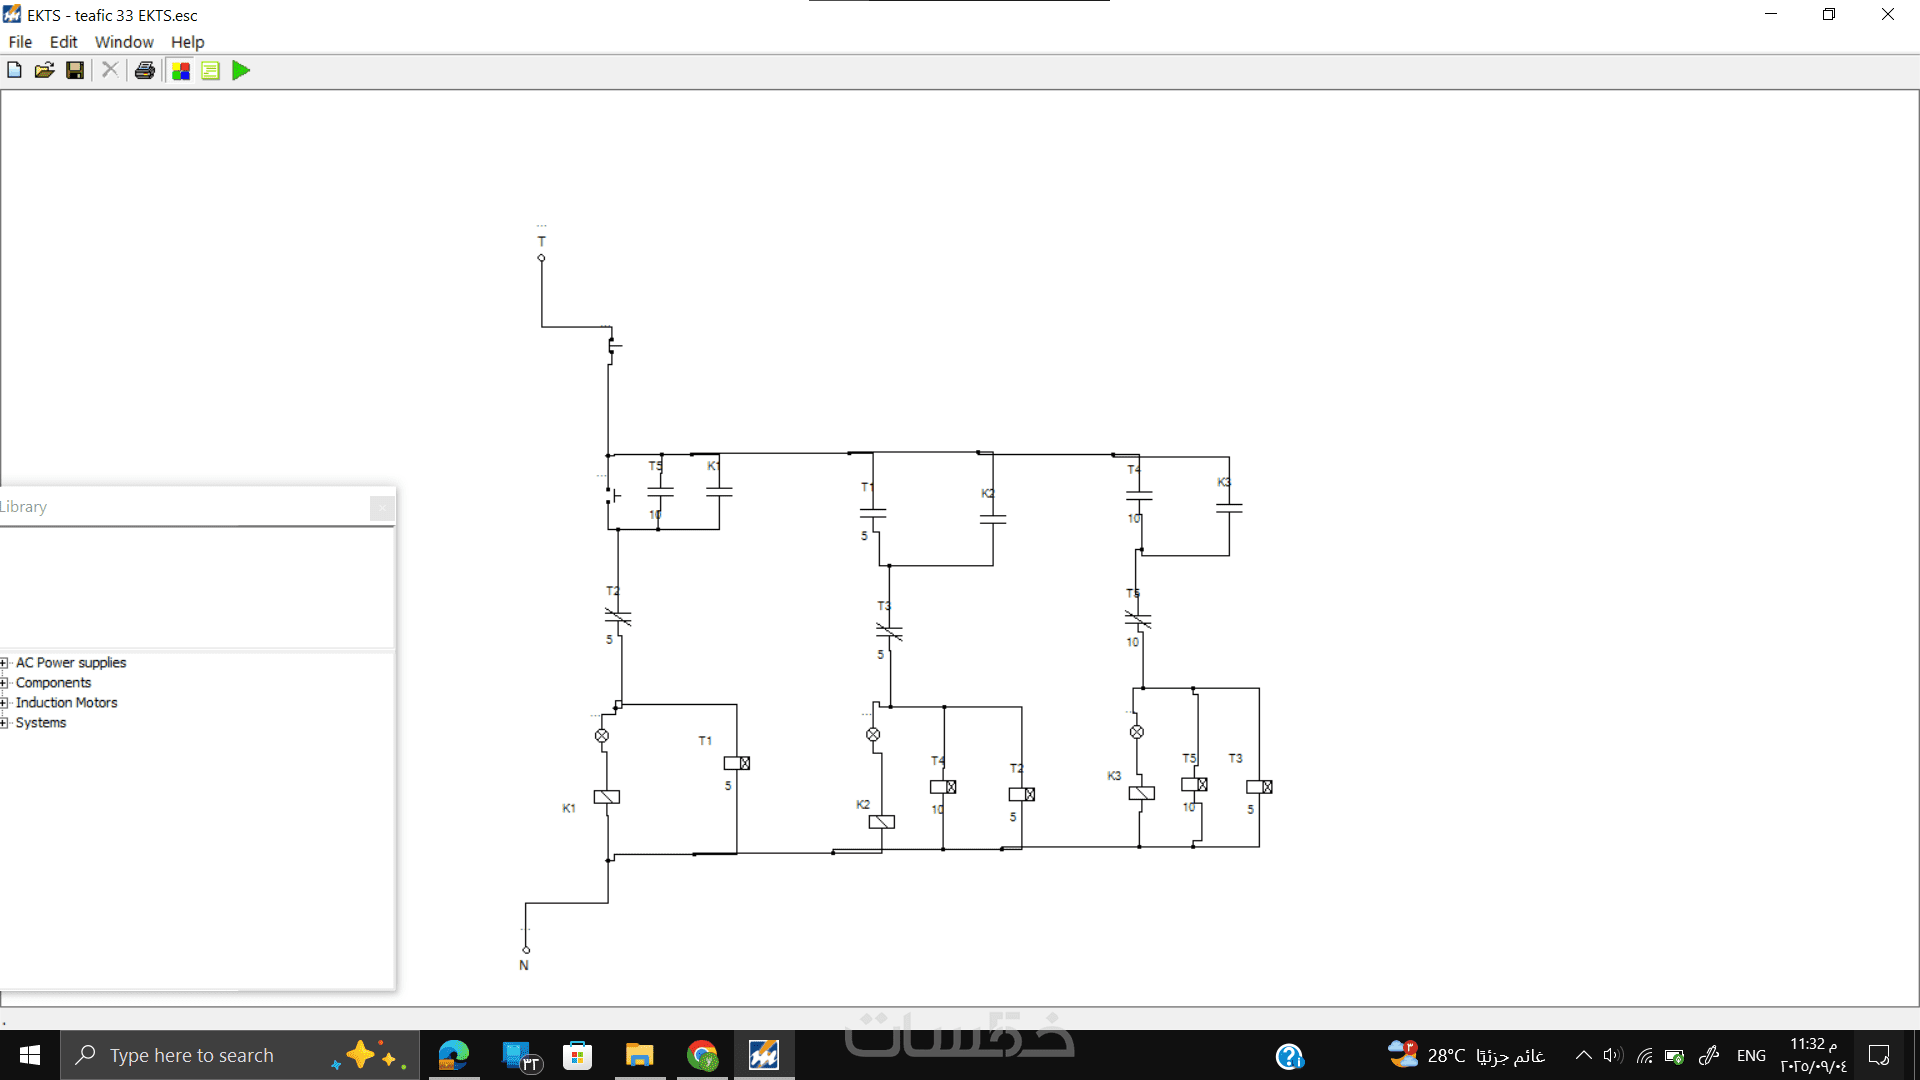Create a new circuit file
Image resolution: width=1920 pixels, height=1080 pixels.
(14, 70)
